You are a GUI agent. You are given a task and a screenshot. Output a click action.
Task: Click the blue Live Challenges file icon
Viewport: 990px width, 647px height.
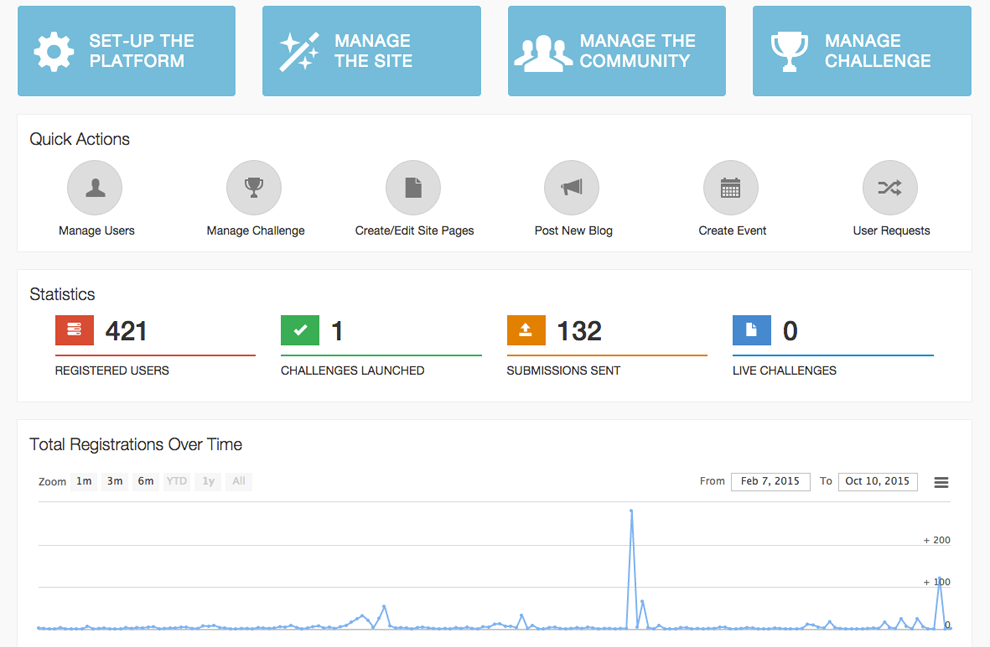[751, 330]
